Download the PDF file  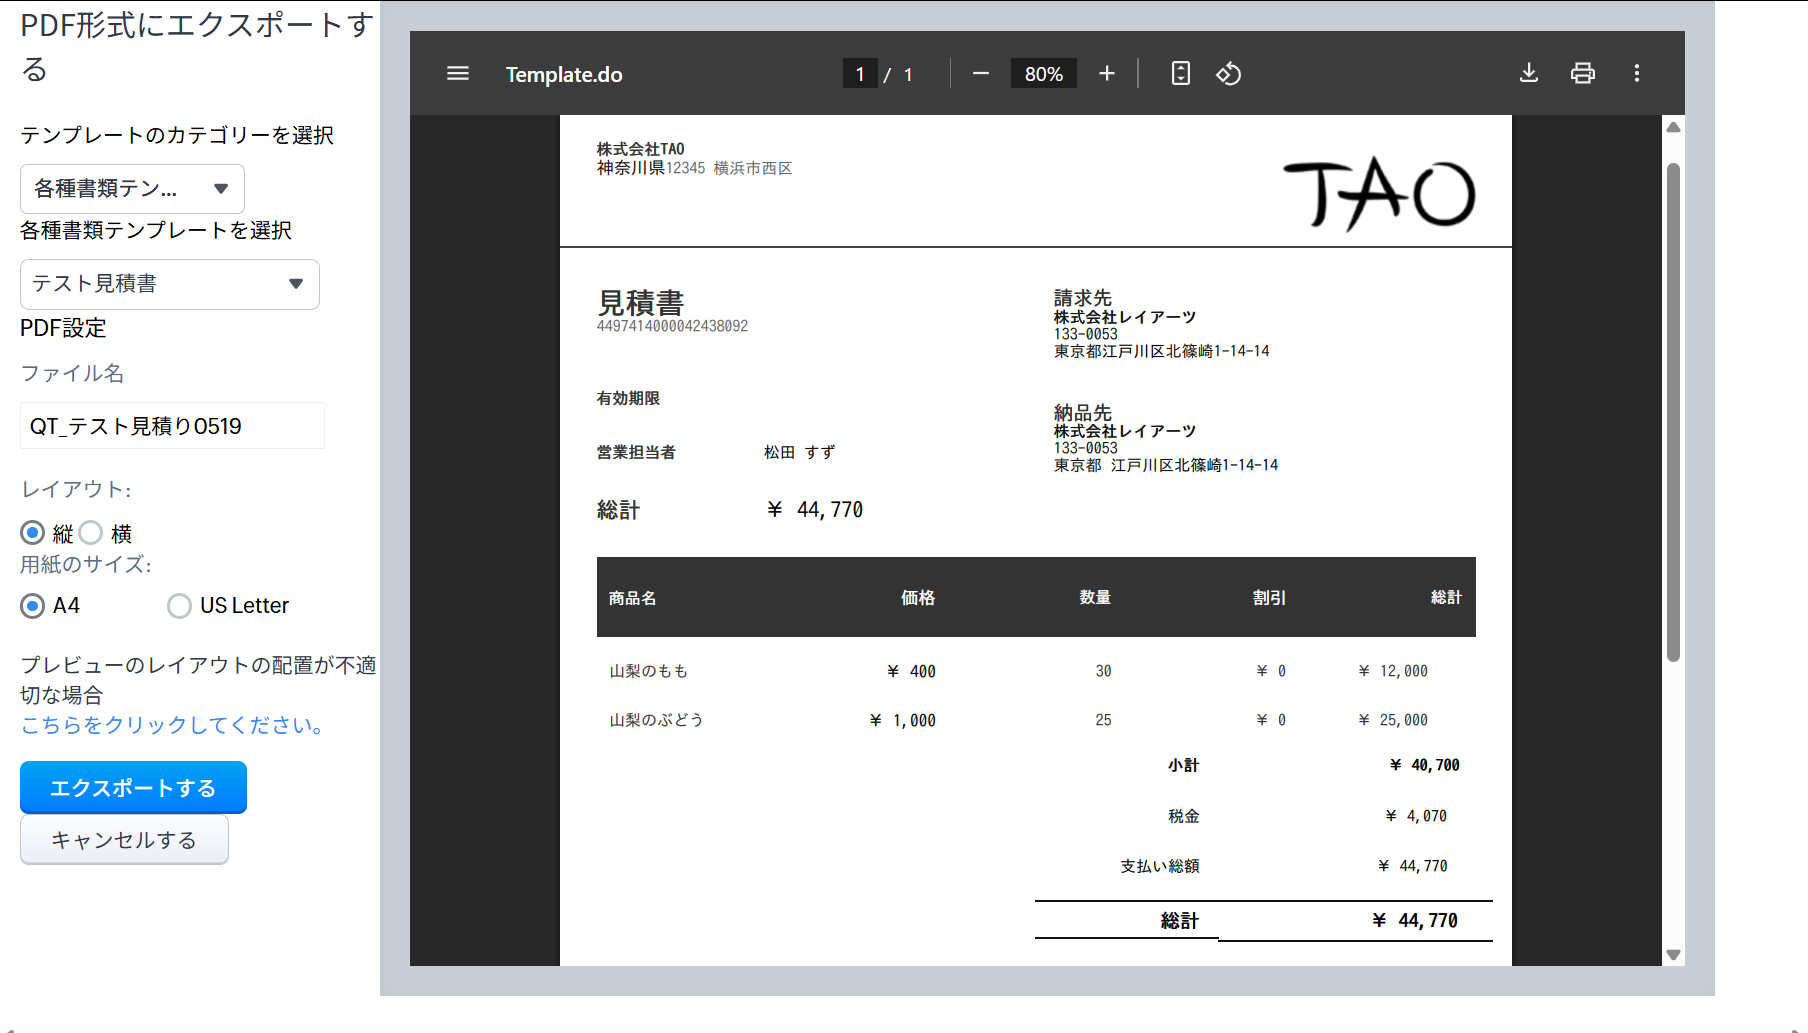(x=1528, y=74)
